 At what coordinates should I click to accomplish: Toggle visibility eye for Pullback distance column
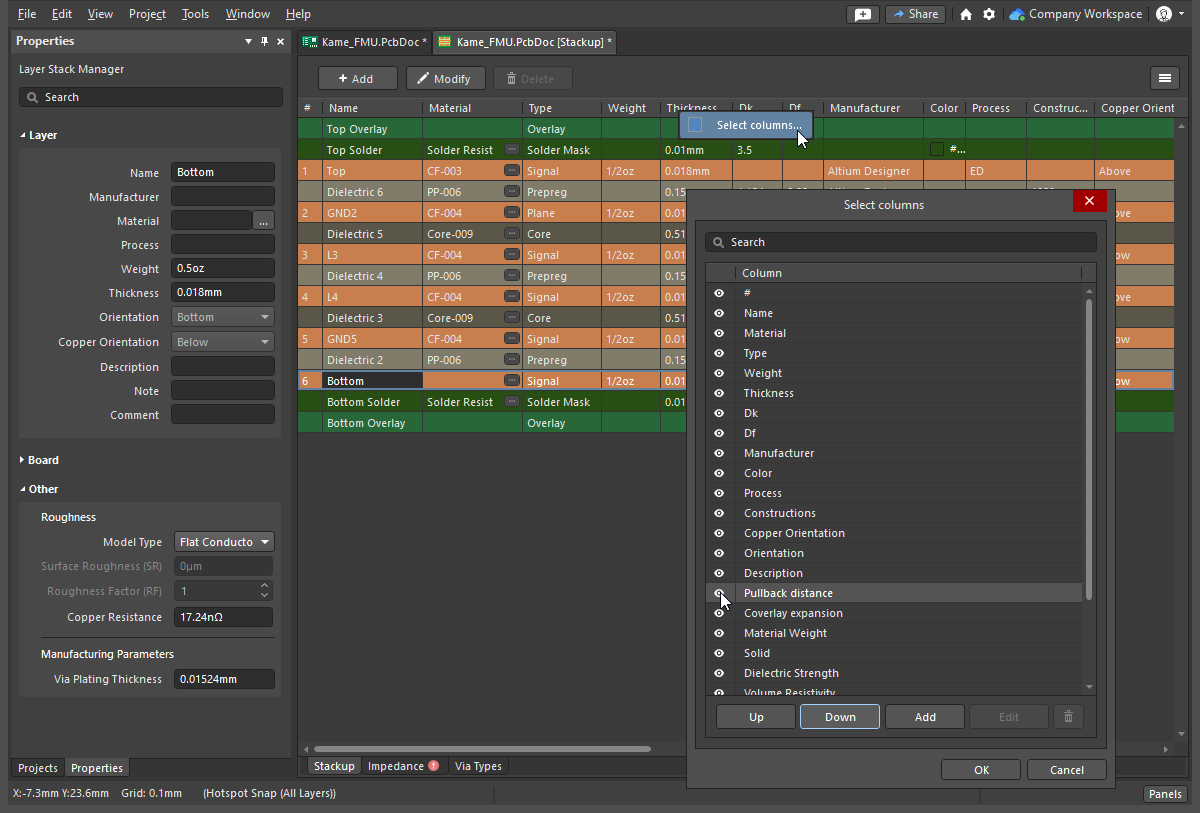[719, 593]
